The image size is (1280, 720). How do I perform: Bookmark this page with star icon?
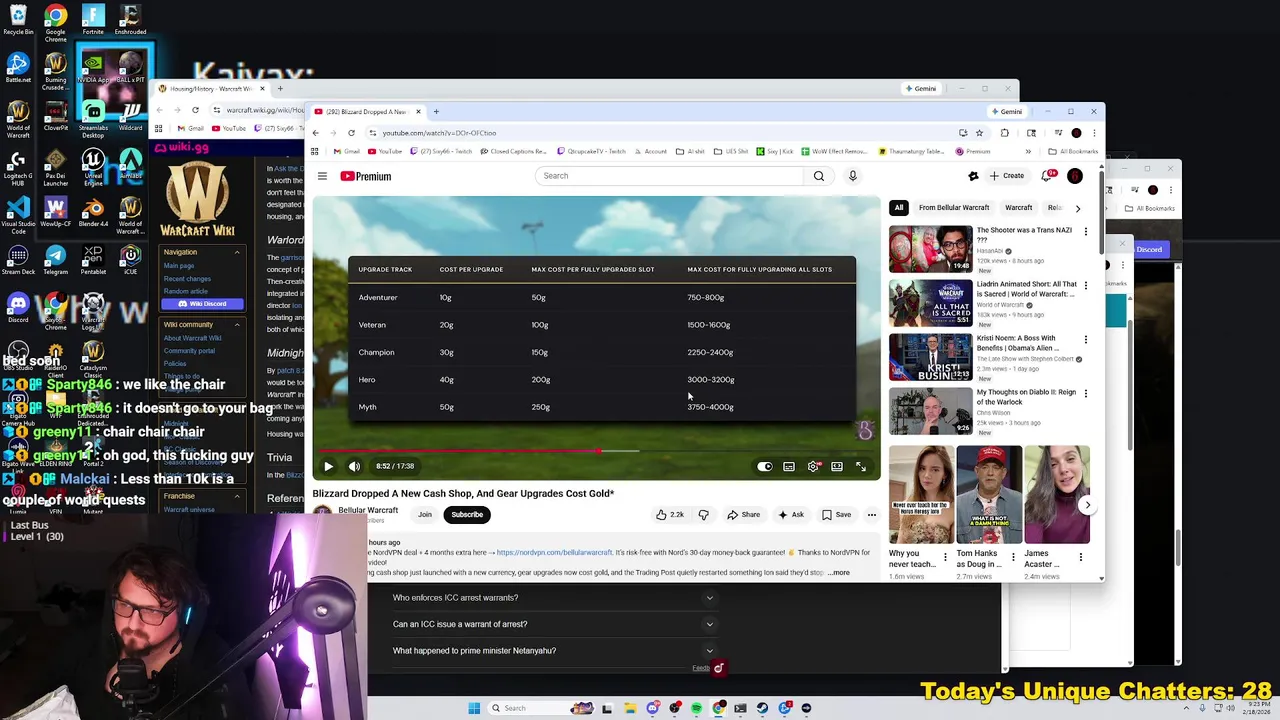979,133
